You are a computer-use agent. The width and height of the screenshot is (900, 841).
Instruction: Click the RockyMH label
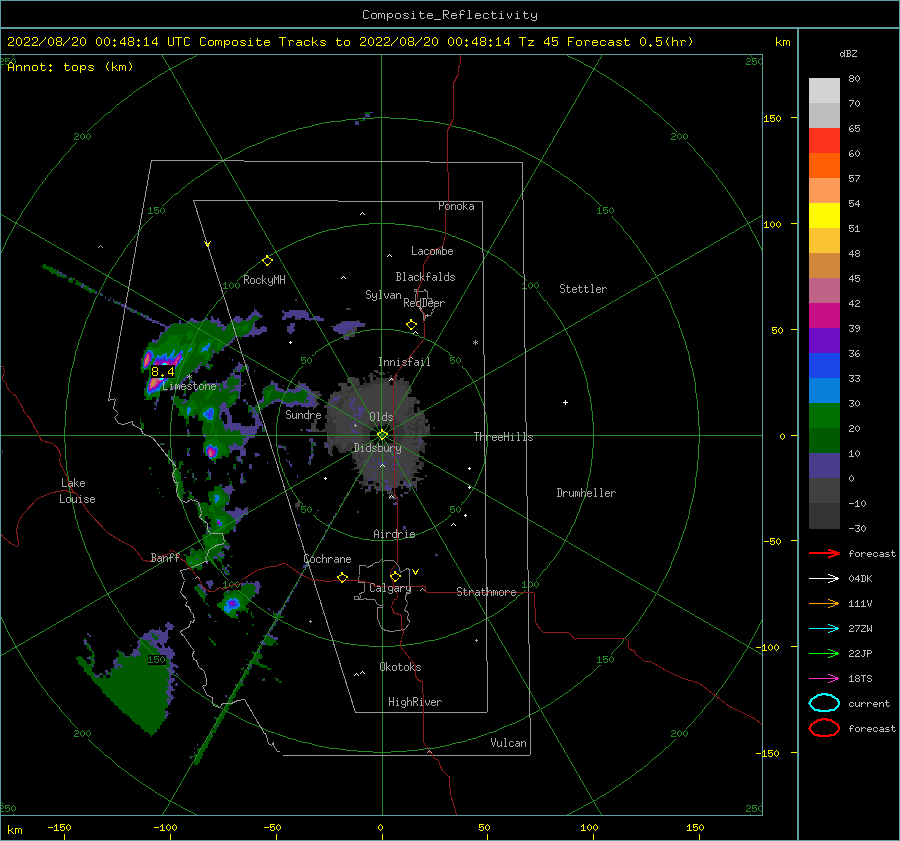264,280
